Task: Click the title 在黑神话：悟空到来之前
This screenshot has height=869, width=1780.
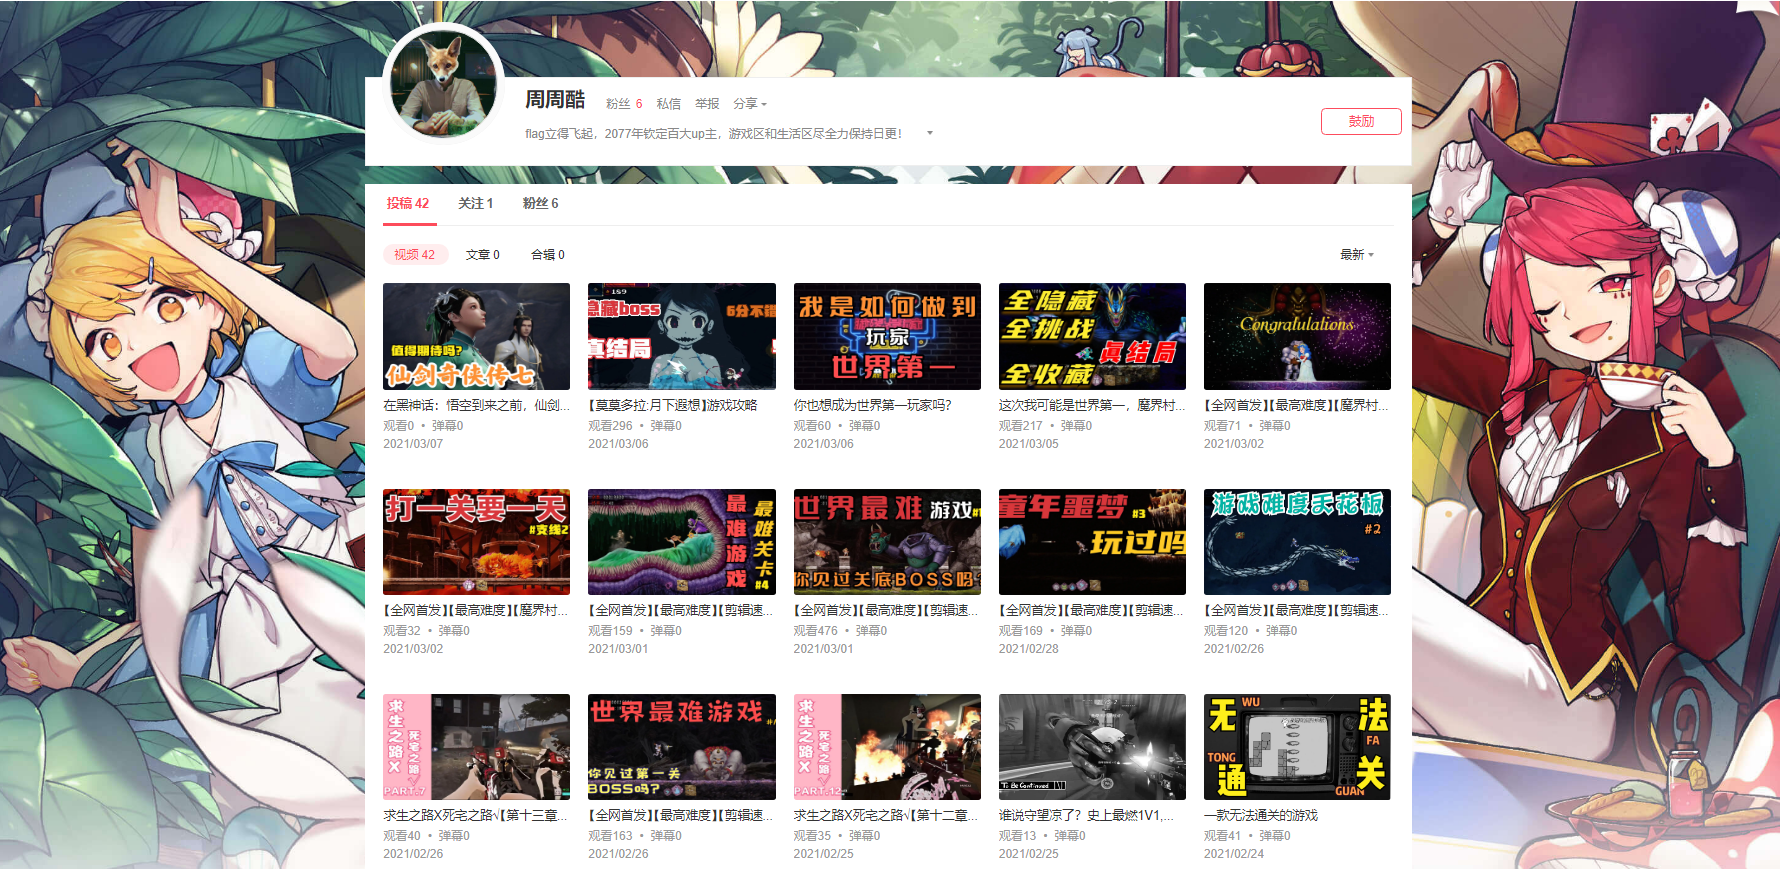Action: 476,405
